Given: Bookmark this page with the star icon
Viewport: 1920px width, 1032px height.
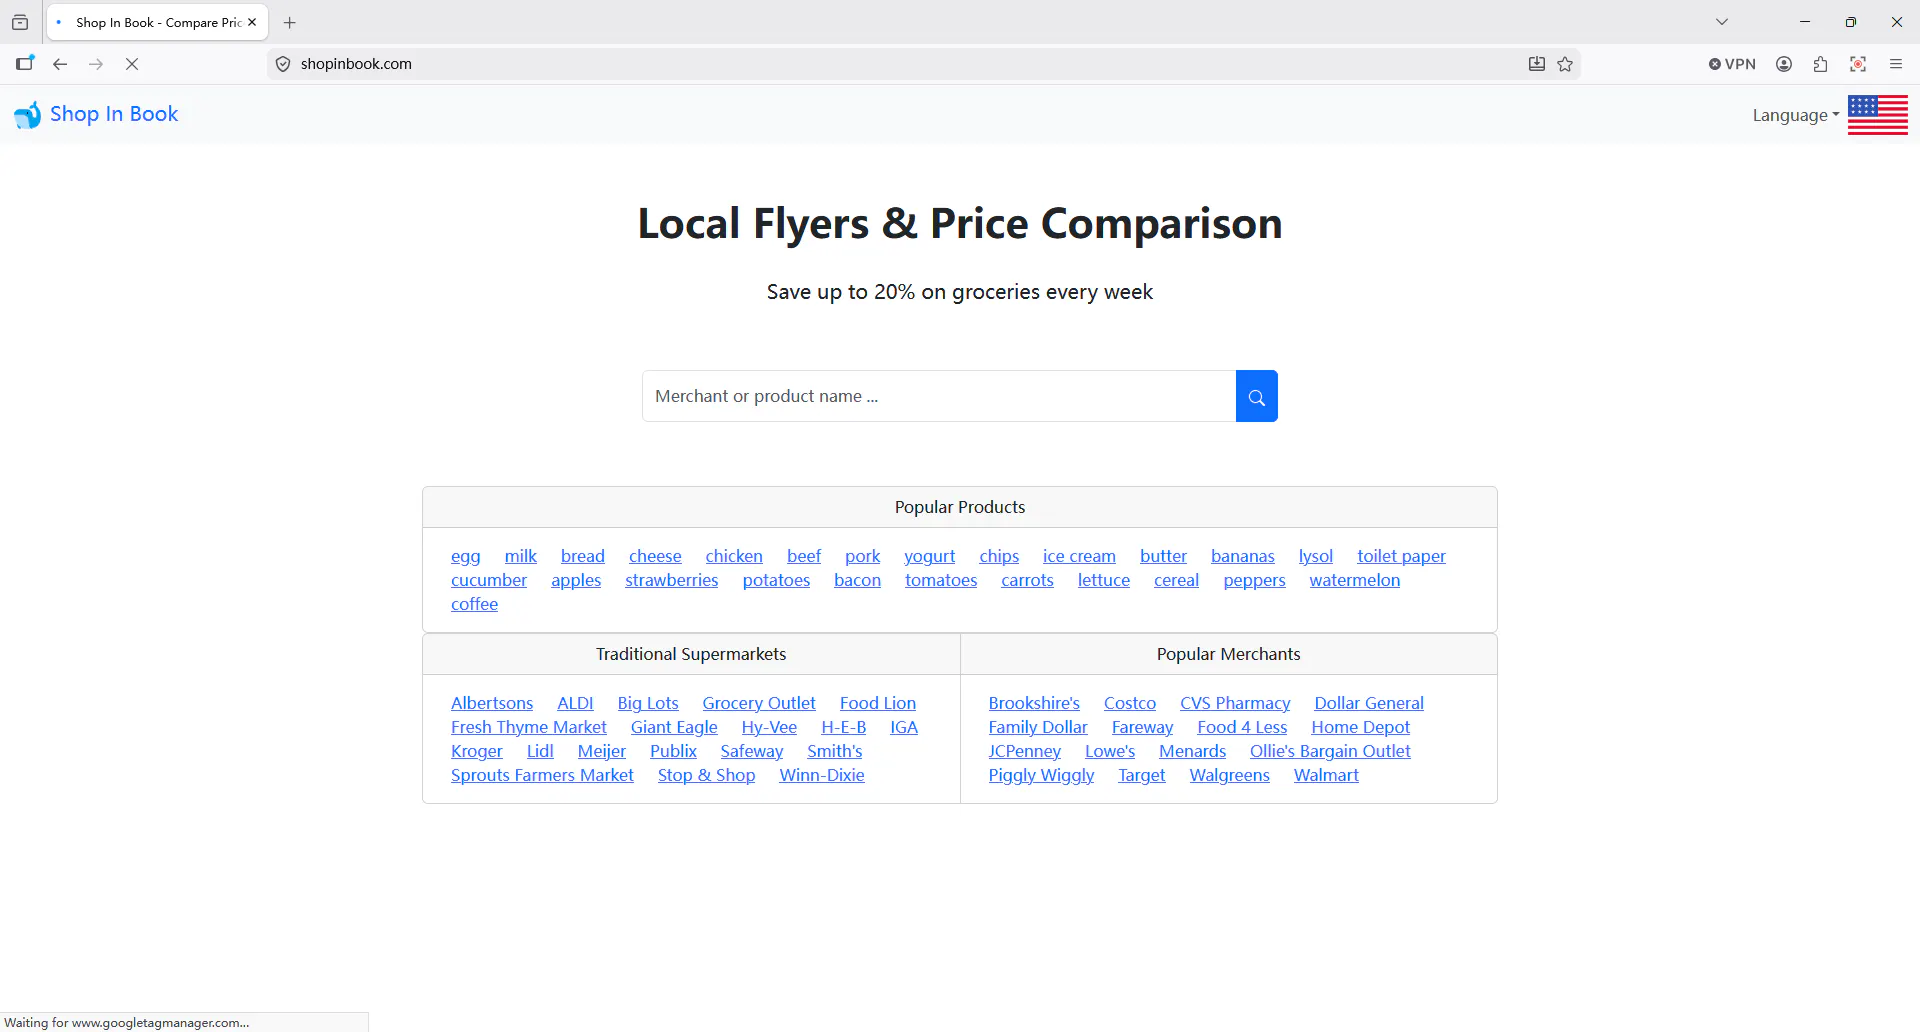Looking at the screenshot, I should coord(1565,64).
